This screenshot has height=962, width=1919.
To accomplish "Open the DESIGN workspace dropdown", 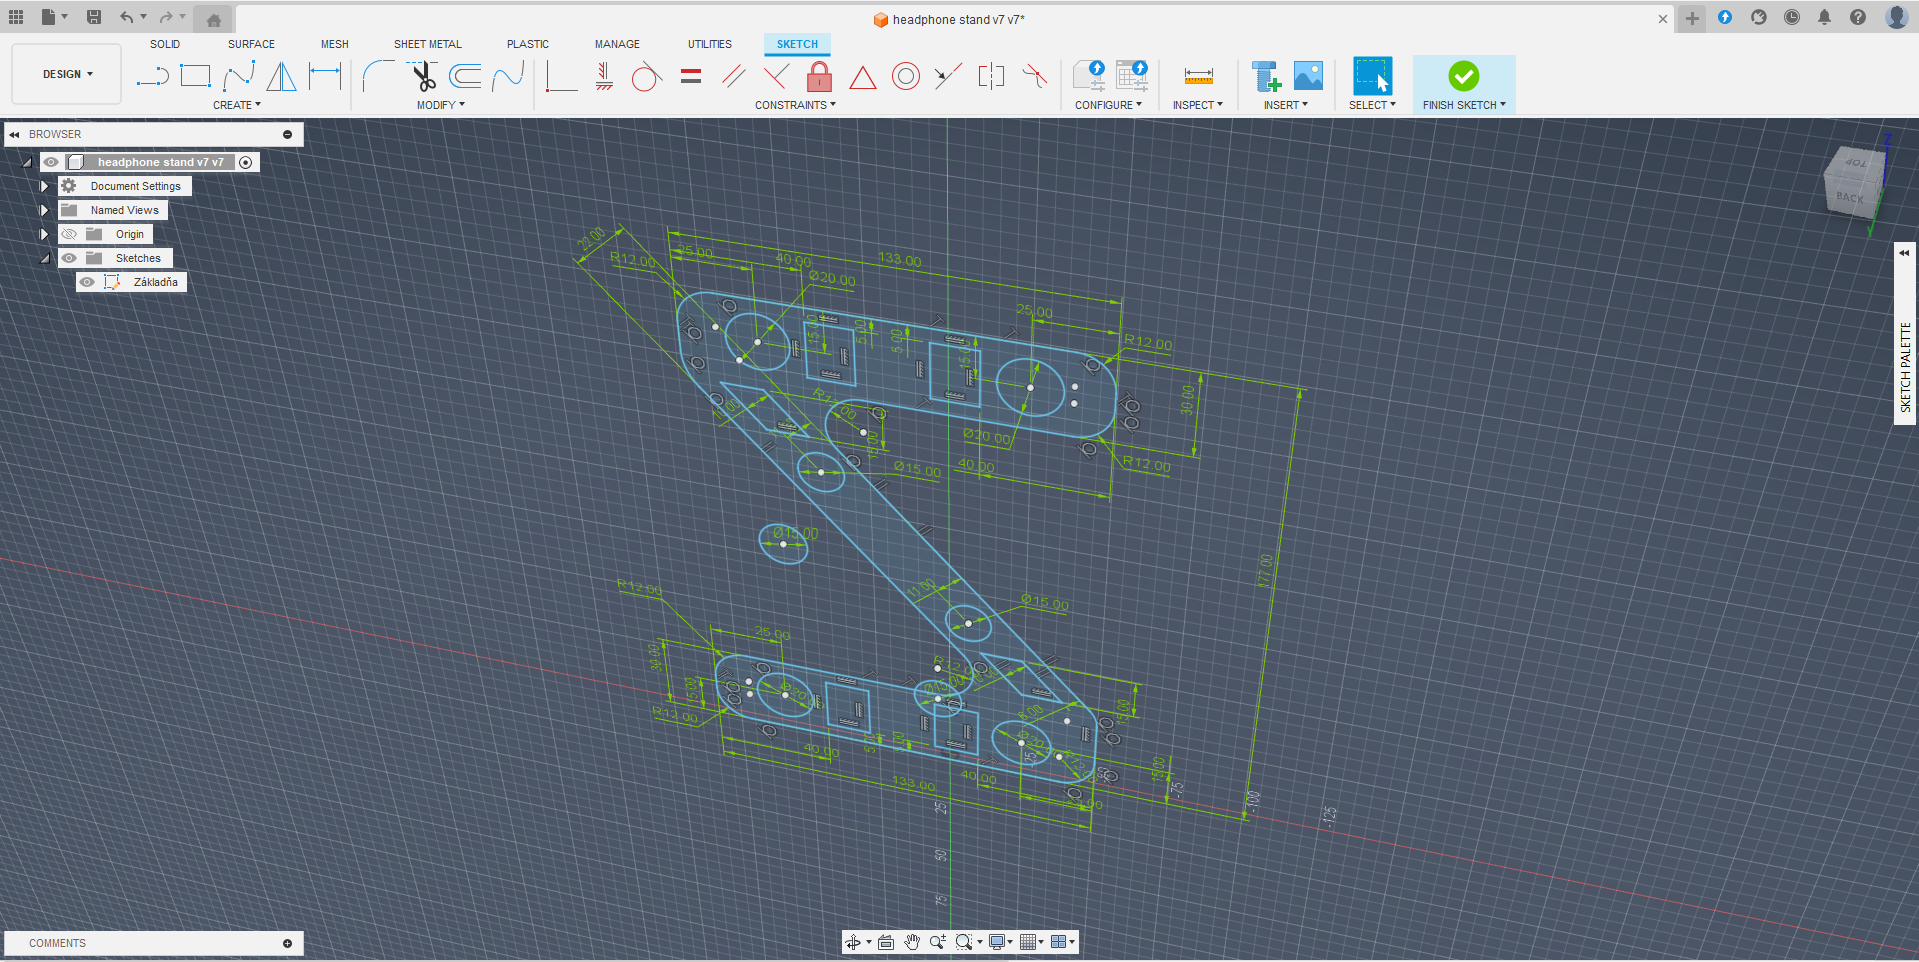I will click(x=67, y=74).
